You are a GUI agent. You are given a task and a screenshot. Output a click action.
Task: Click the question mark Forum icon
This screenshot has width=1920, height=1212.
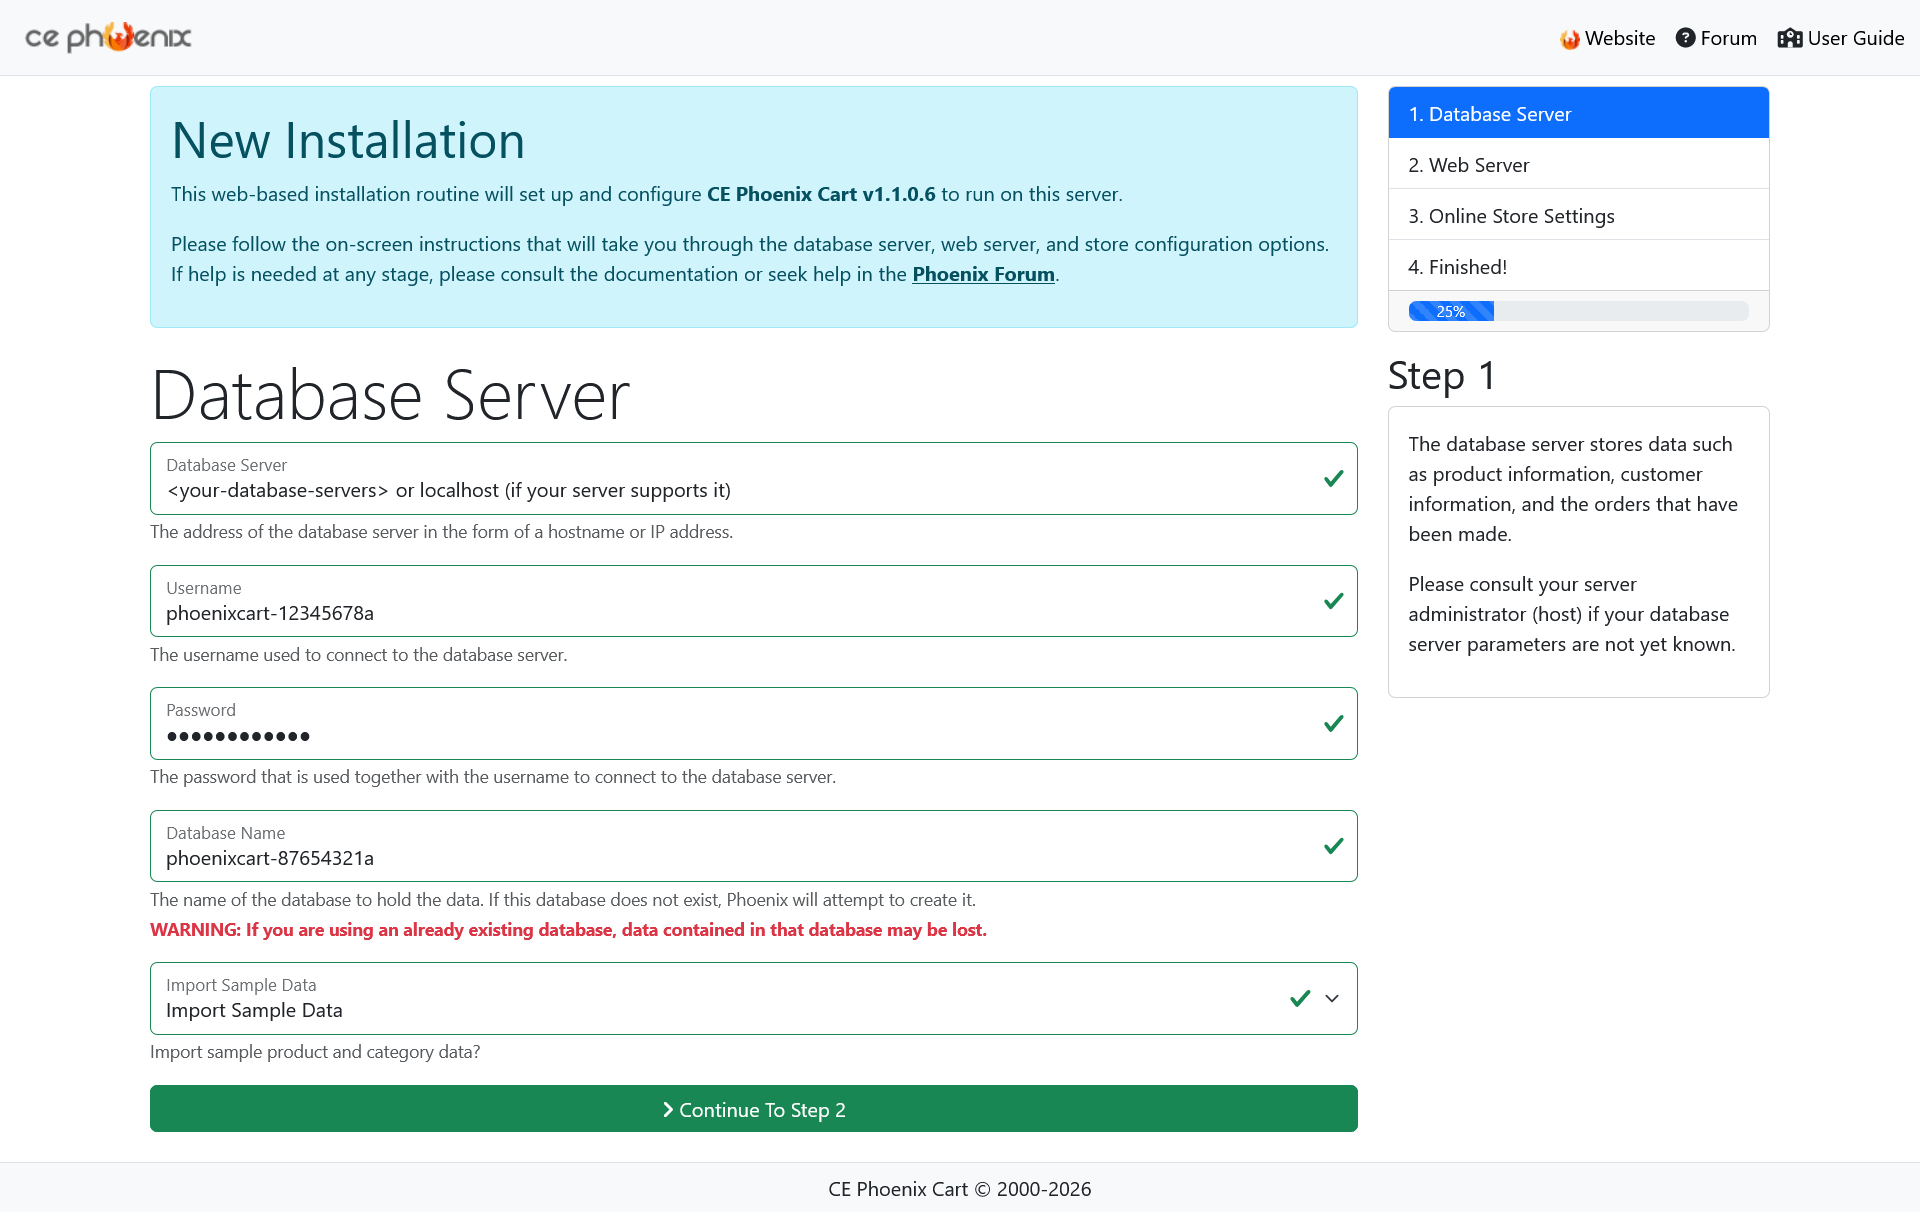pyautogui.click(x=1685, y=38)
